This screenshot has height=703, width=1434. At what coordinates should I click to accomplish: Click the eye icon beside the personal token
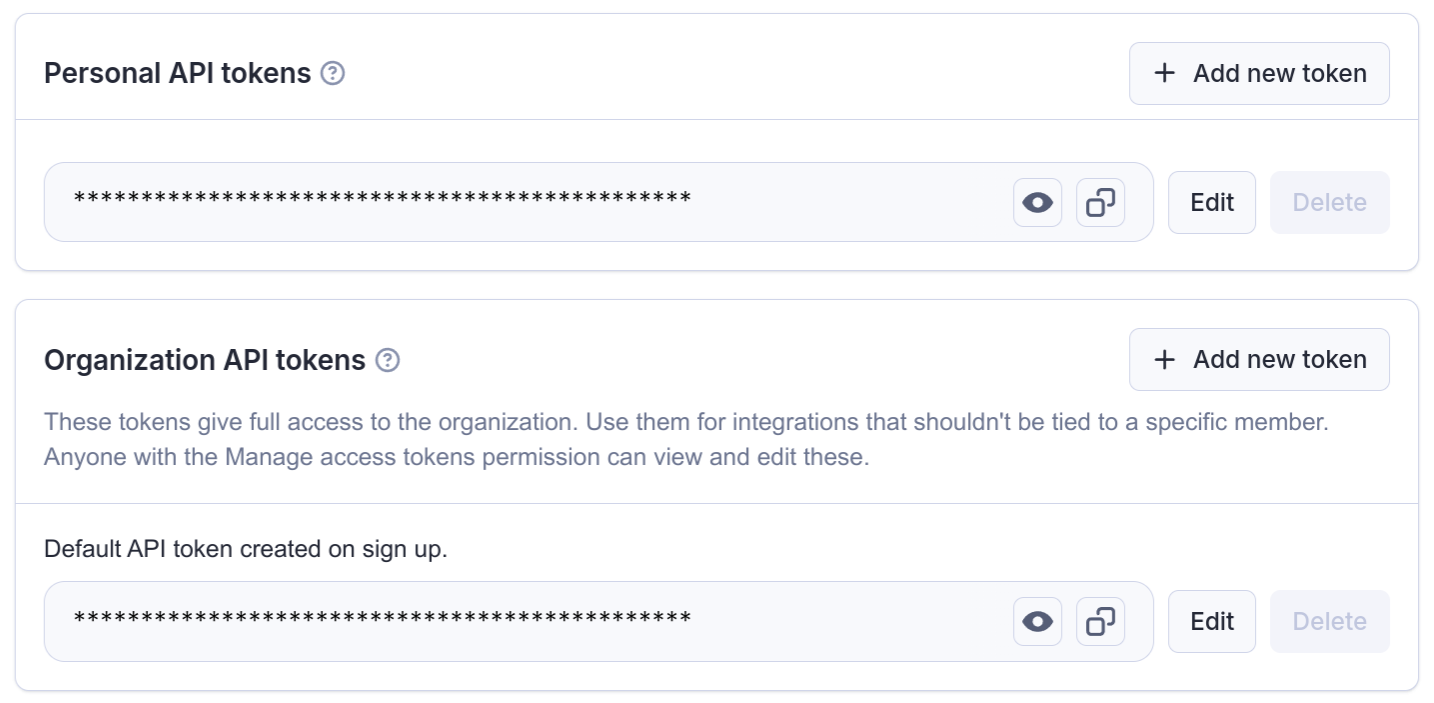(1037, 202)
